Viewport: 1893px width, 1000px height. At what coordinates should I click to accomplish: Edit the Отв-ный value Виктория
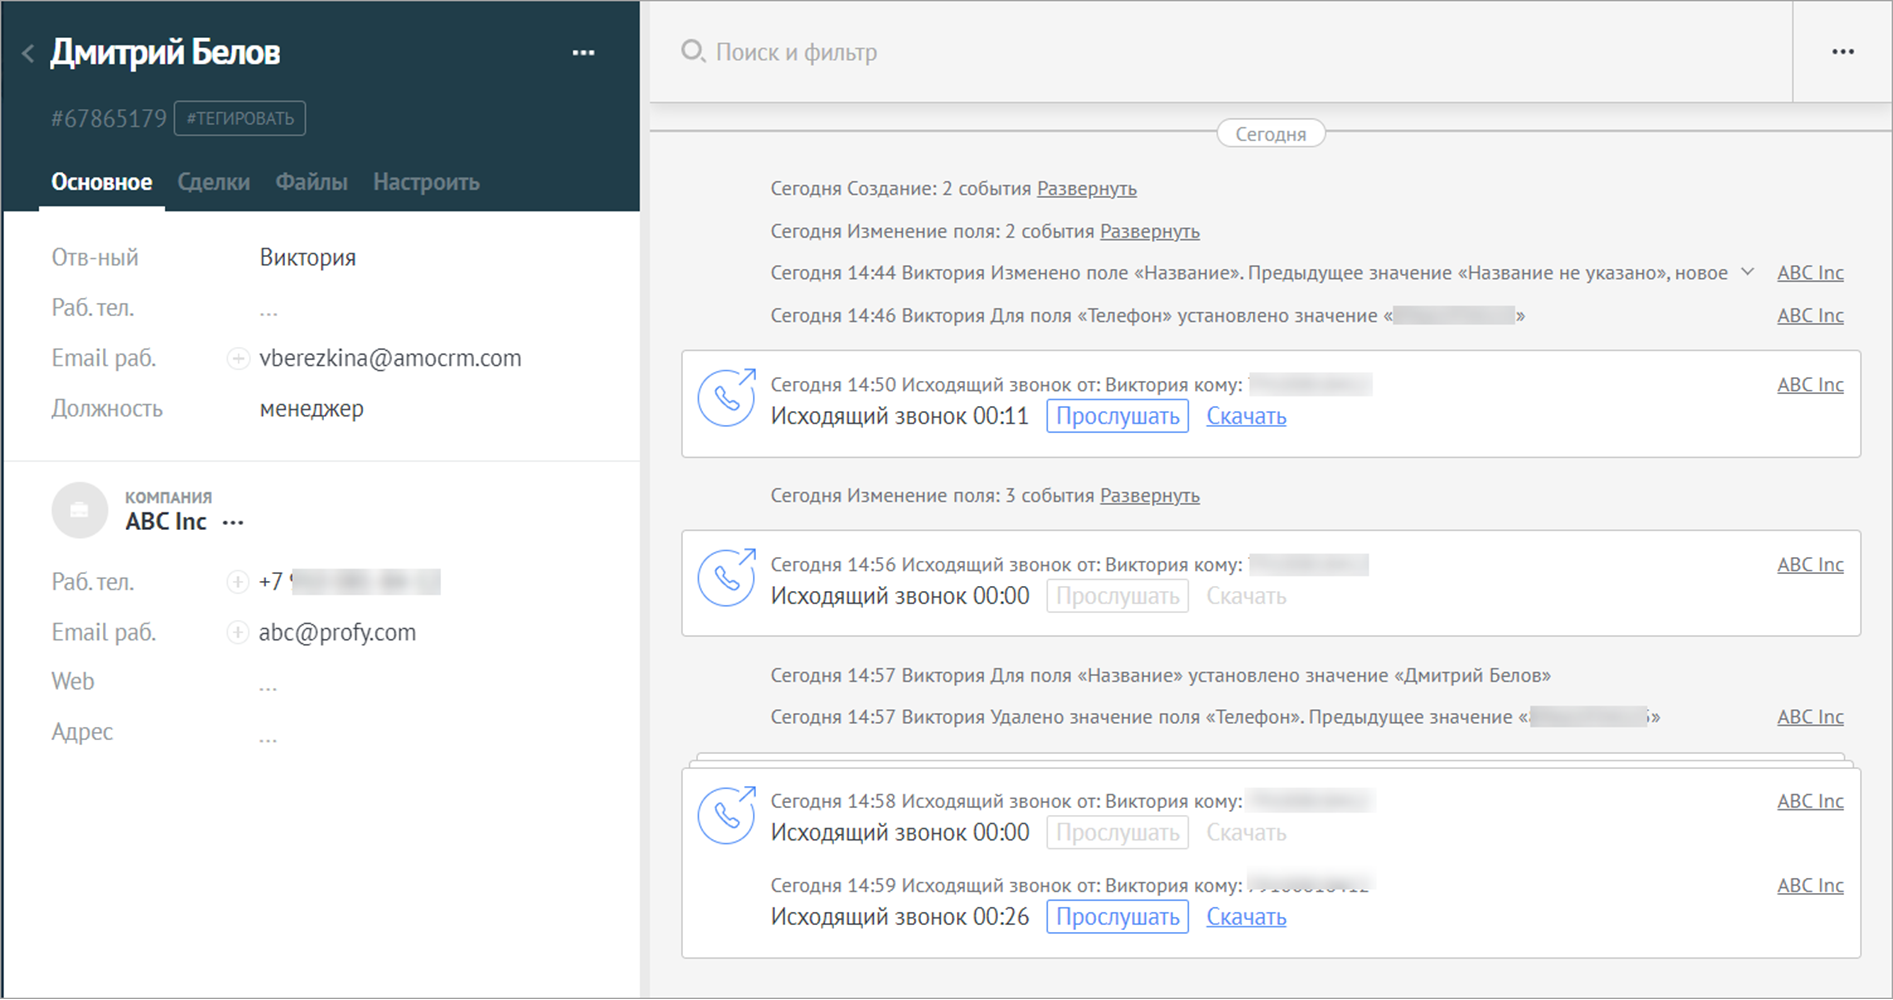pos(308,257)
